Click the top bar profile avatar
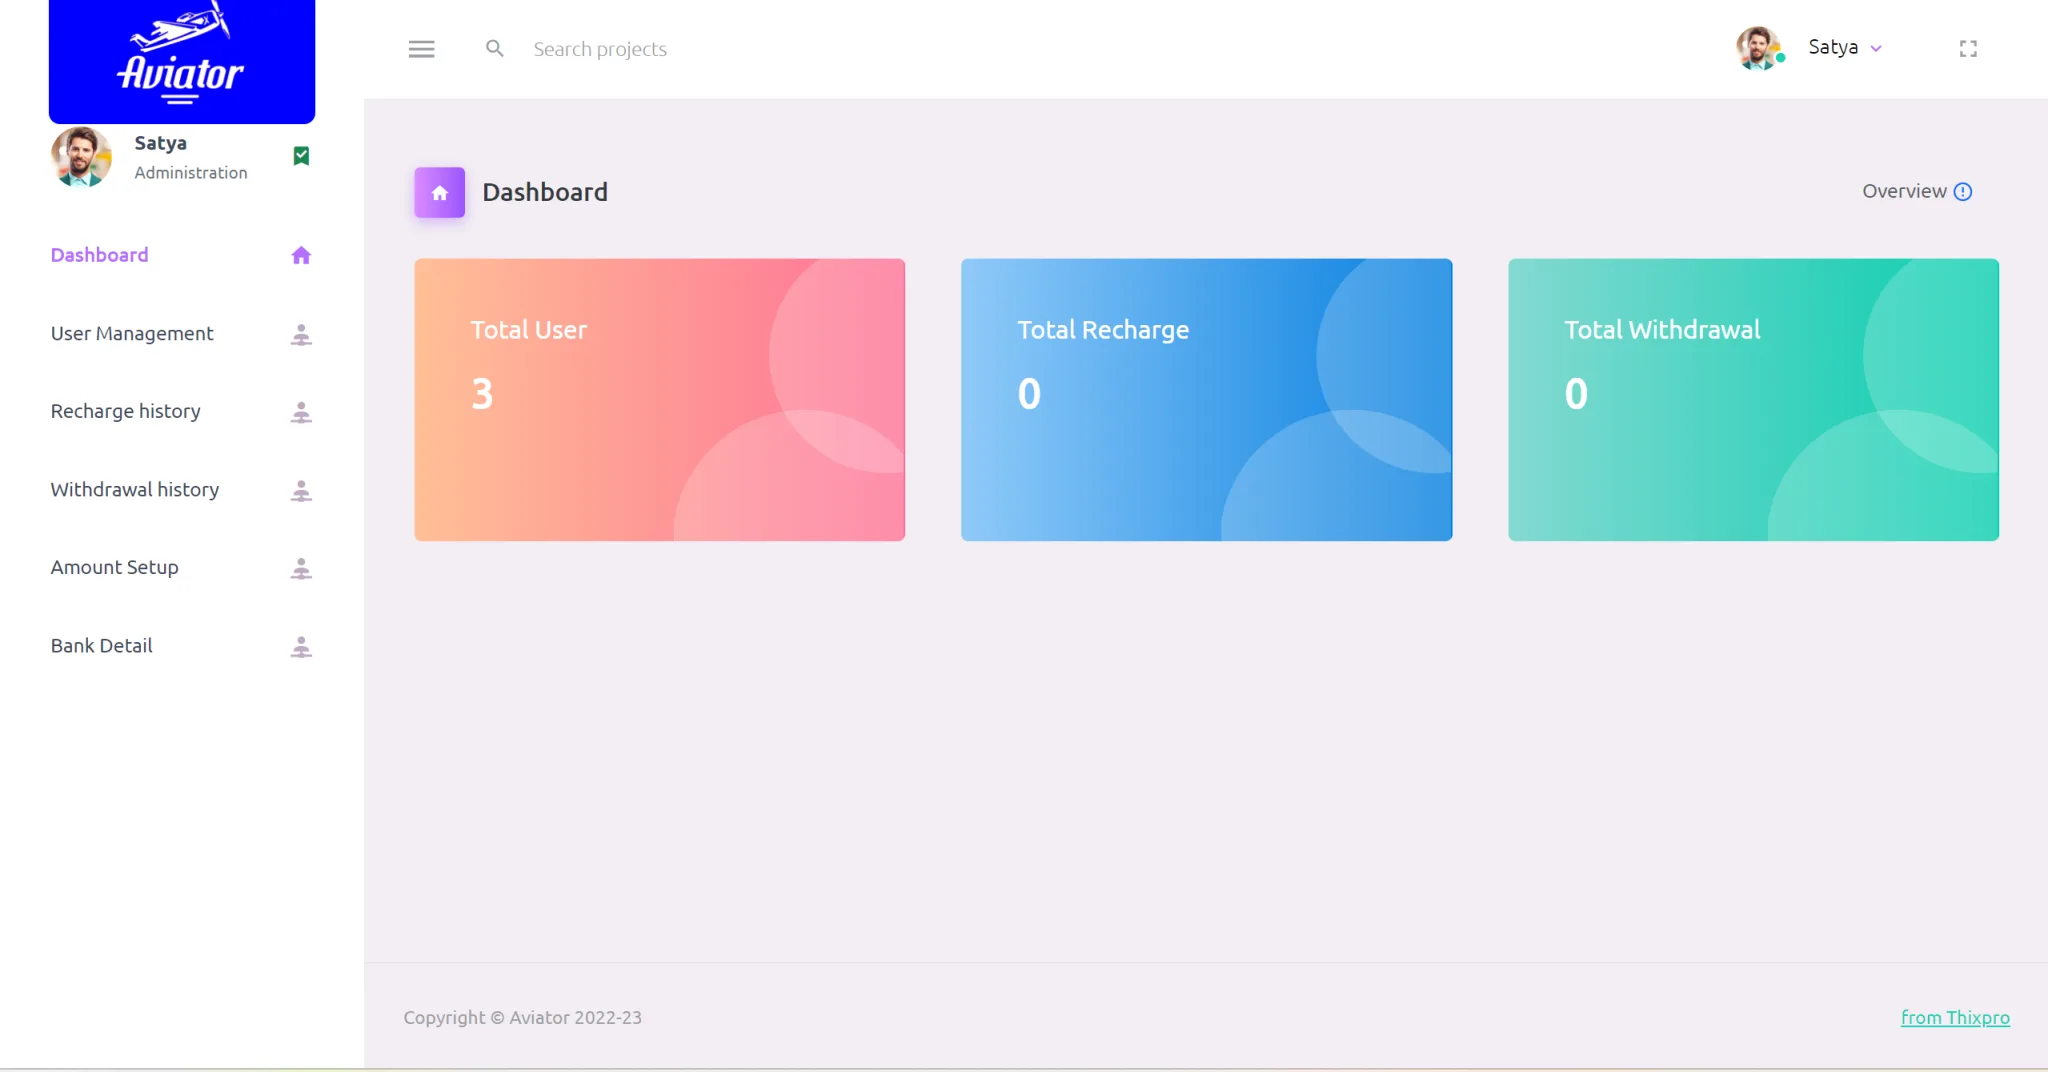Image resolution: width=2048 pixels, height=1072 pixels. point(1758,48)
